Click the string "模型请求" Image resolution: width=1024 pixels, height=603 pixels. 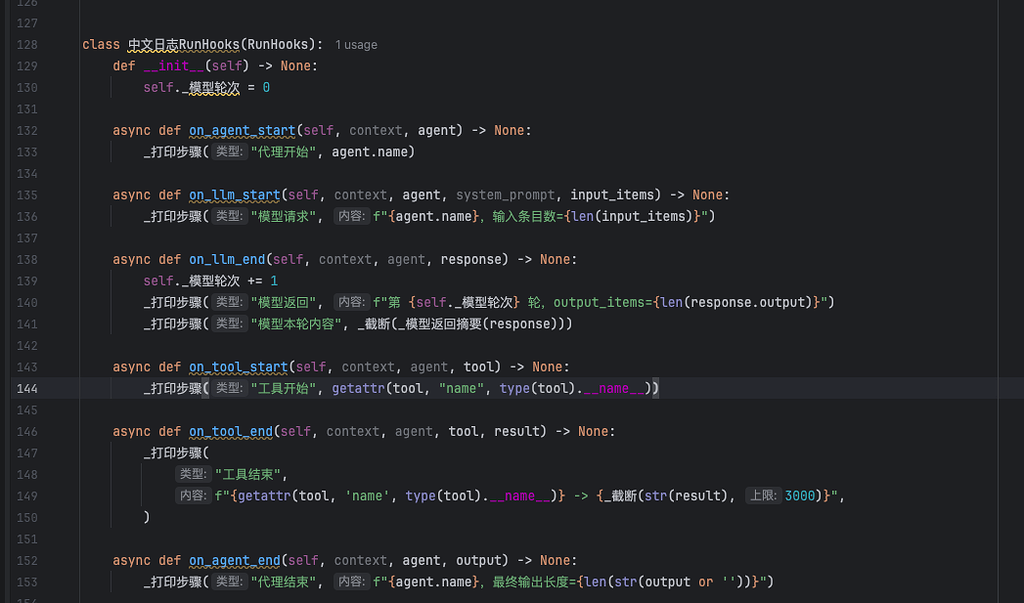tap(283, 216)
